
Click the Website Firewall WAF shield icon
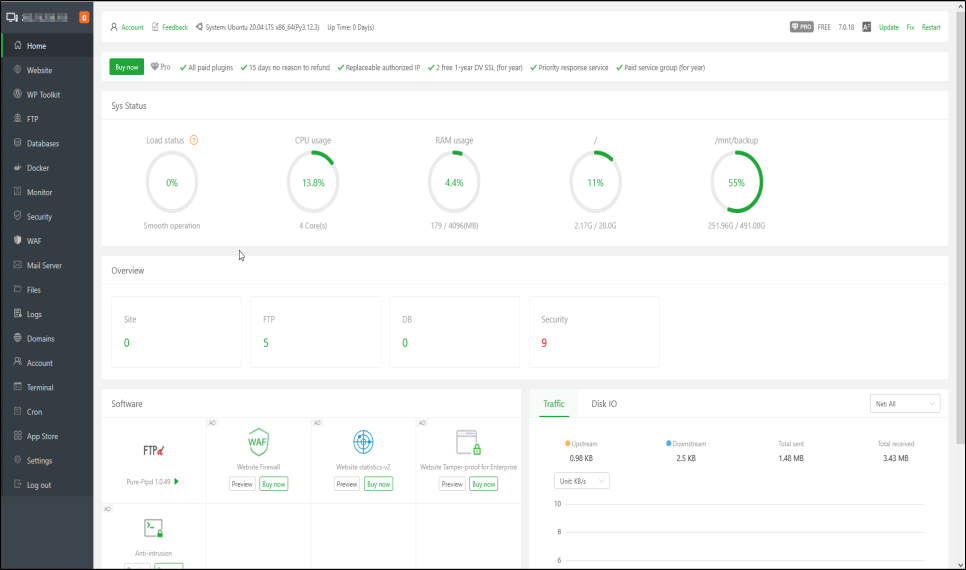[258, 442]
